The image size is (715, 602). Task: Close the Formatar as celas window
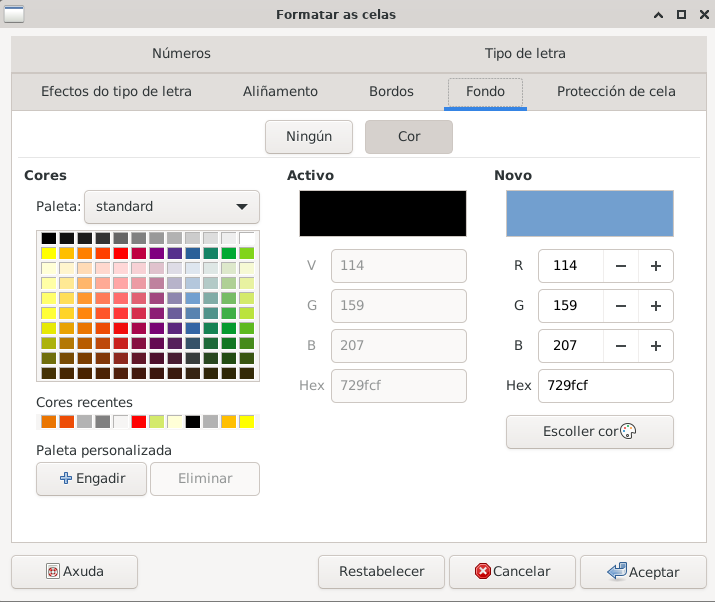704,15
